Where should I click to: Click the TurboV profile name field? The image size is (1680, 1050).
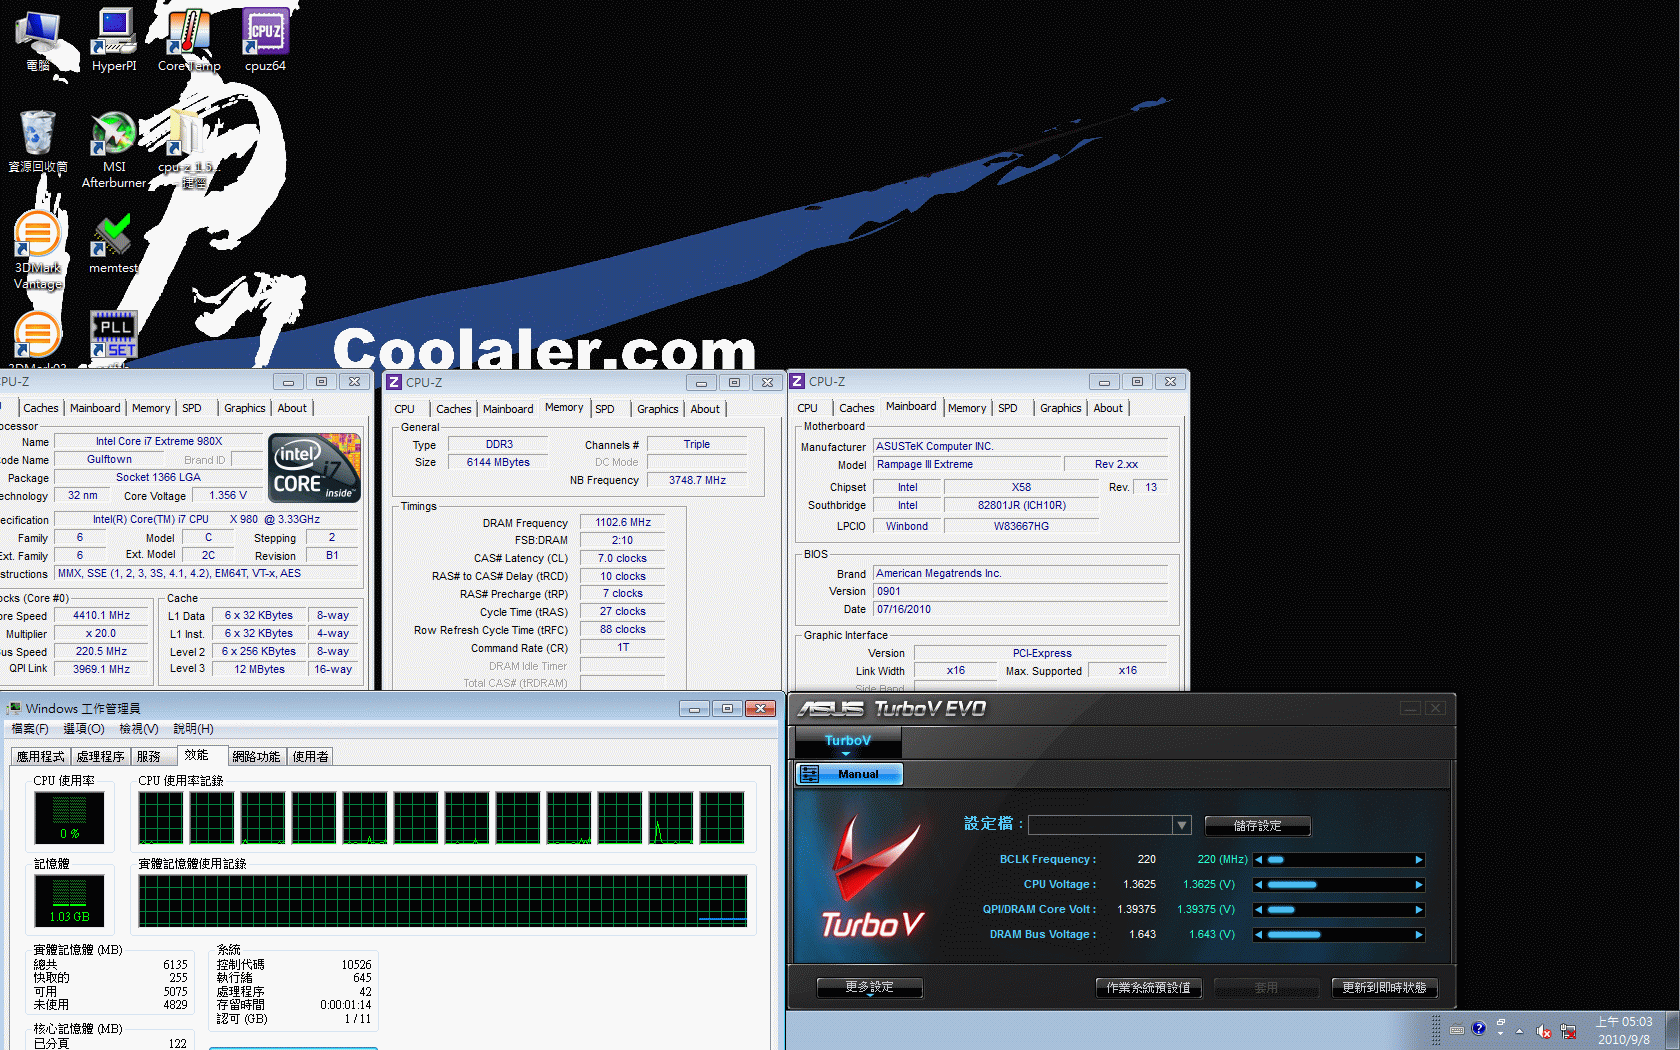tap(1100, 825)
